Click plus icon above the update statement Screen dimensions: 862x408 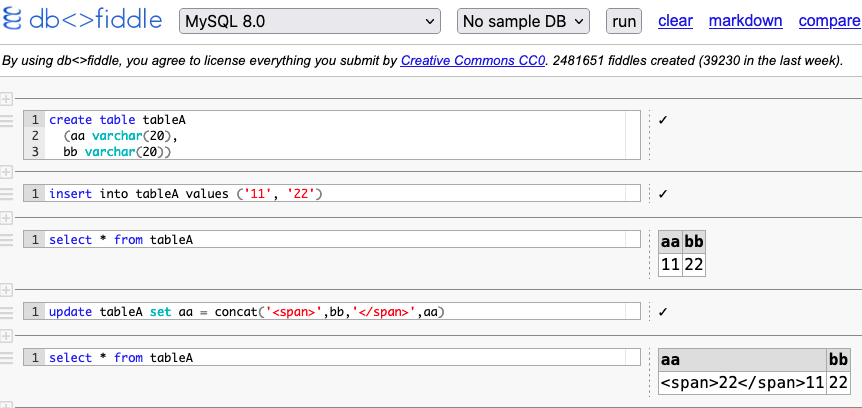(x=6, y=289)
